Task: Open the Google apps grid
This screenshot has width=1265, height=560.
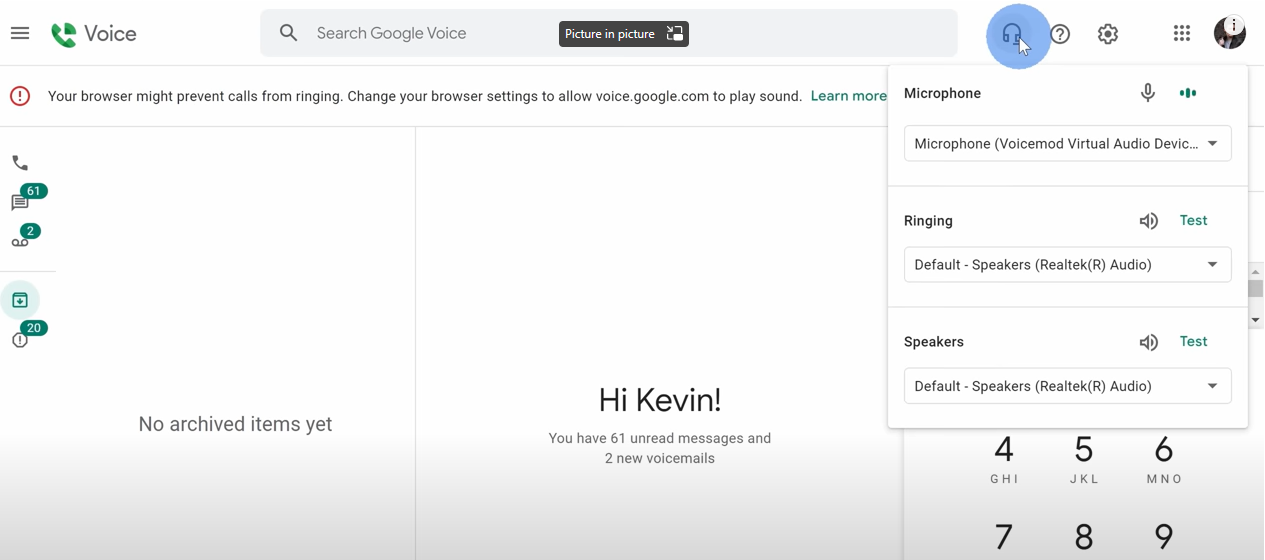Action: coord(1182,34)
